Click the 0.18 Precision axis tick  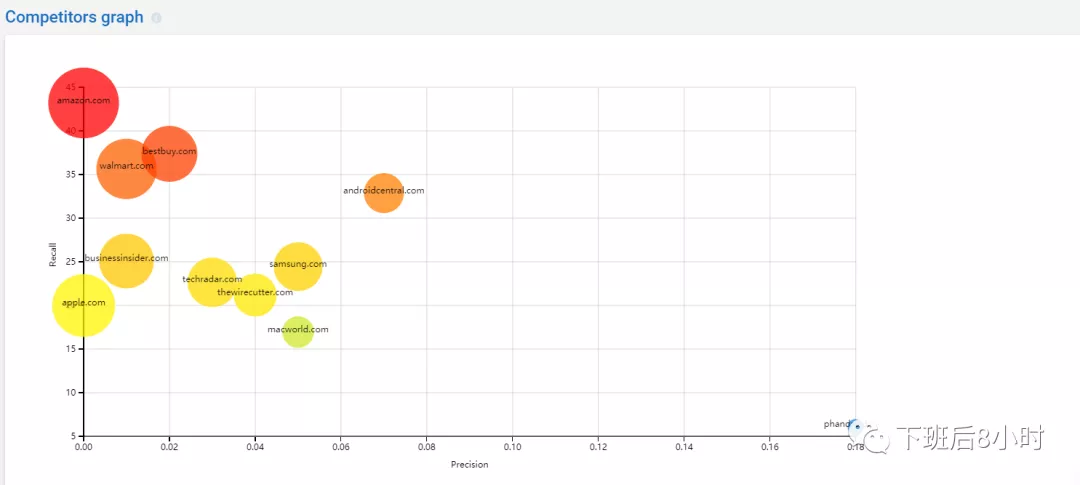[855, 446]
